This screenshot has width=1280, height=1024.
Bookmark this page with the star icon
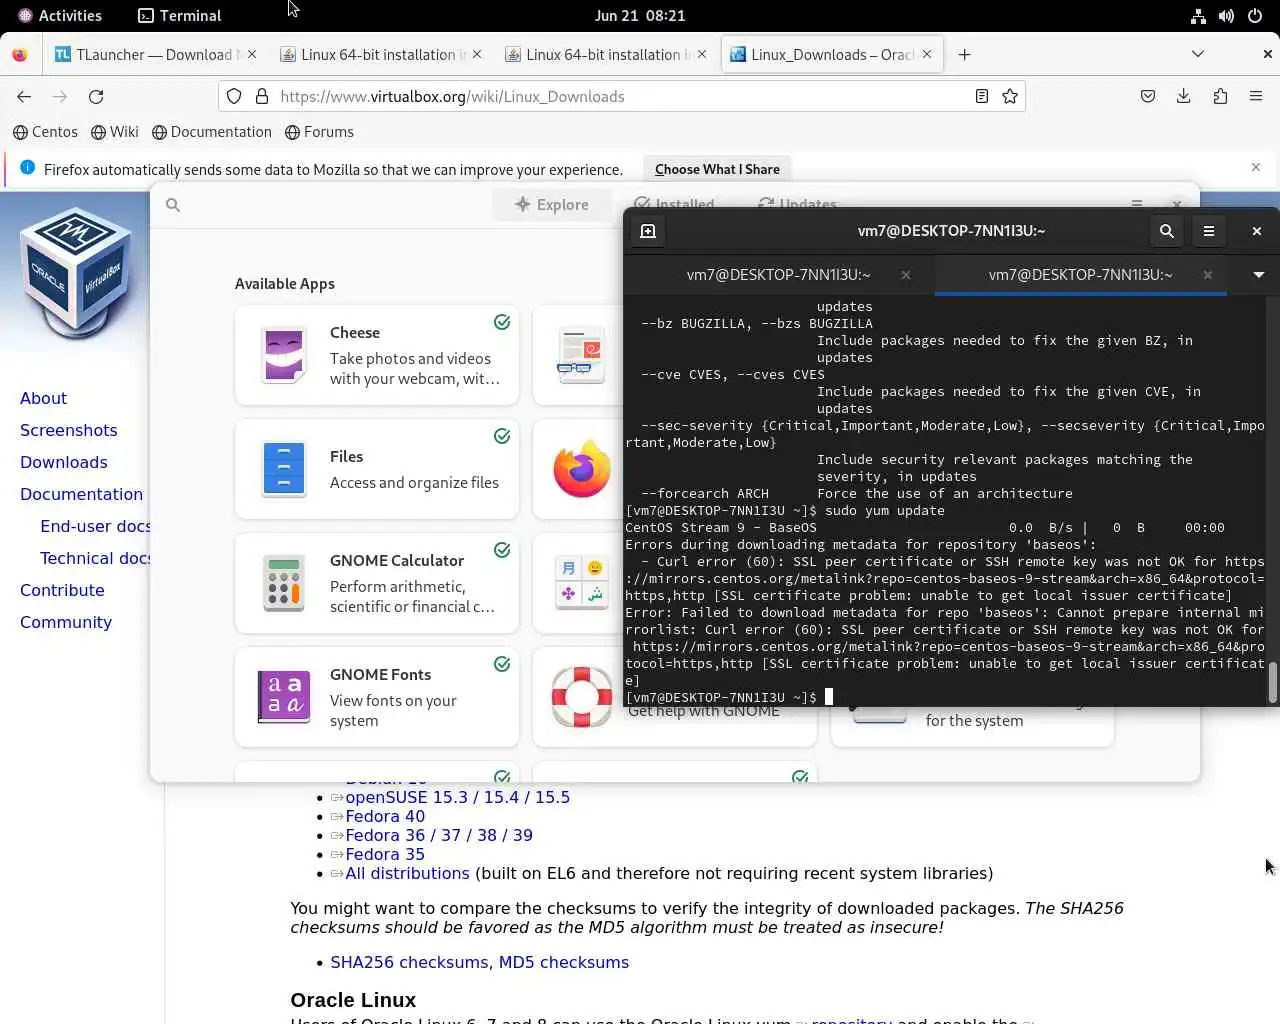click(x=1010, y=97)
